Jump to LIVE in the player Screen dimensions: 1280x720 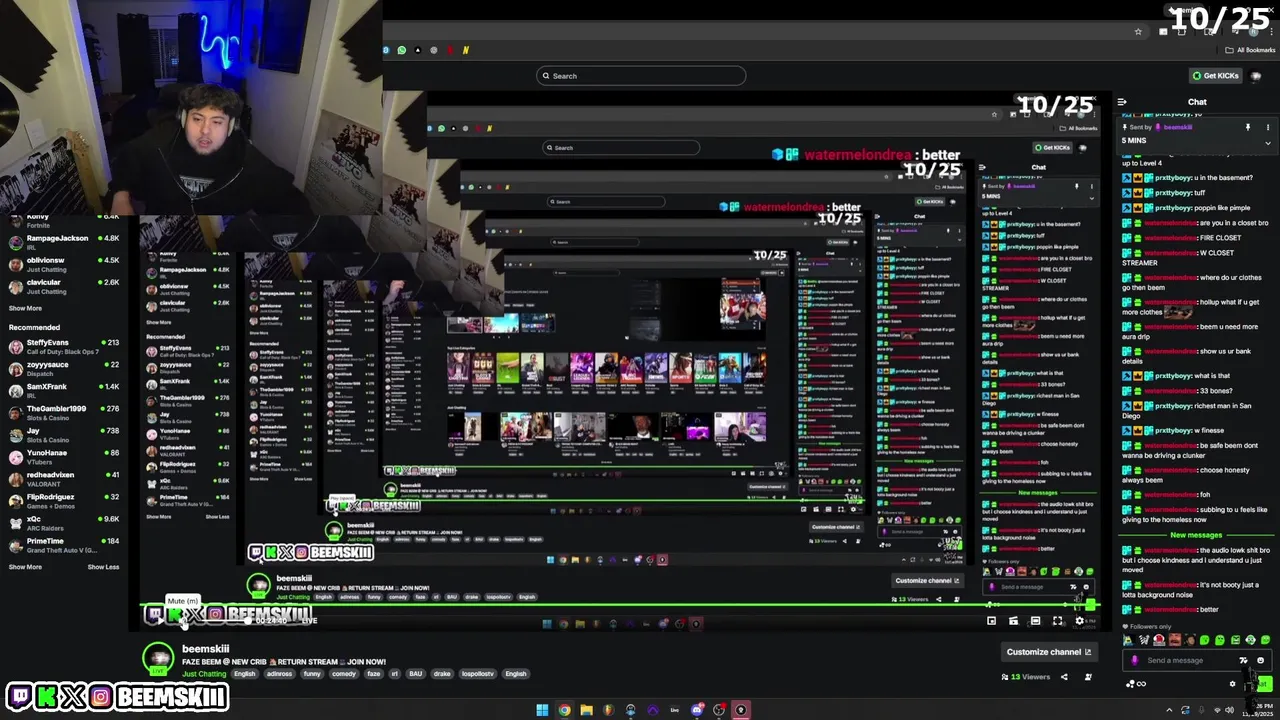coord(309,621)
